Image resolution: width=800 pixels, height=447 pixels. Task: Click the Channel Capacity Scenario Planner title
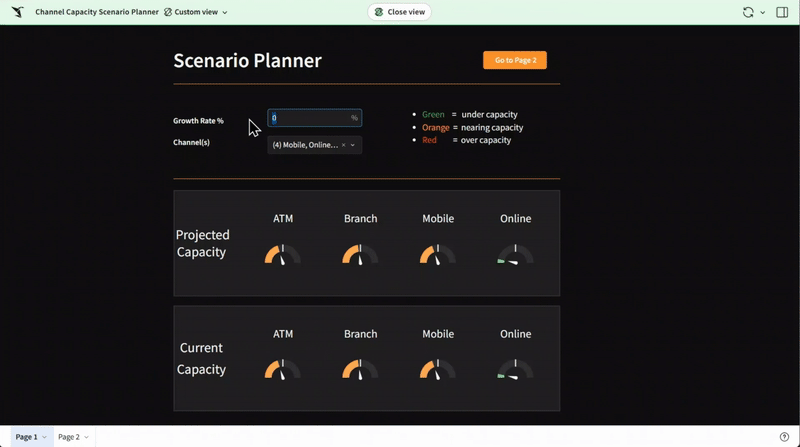coord(97,12)
